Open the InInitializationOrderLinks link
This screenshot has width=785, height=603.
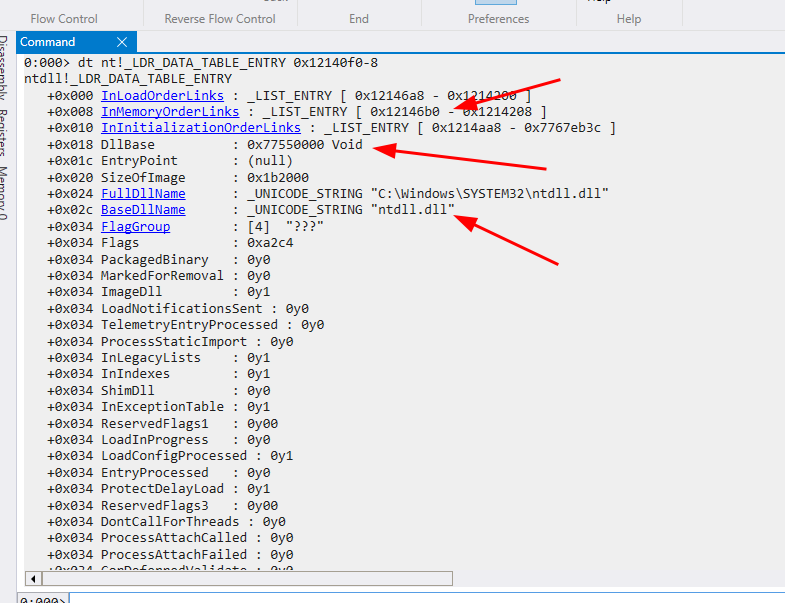pos(200,128)
